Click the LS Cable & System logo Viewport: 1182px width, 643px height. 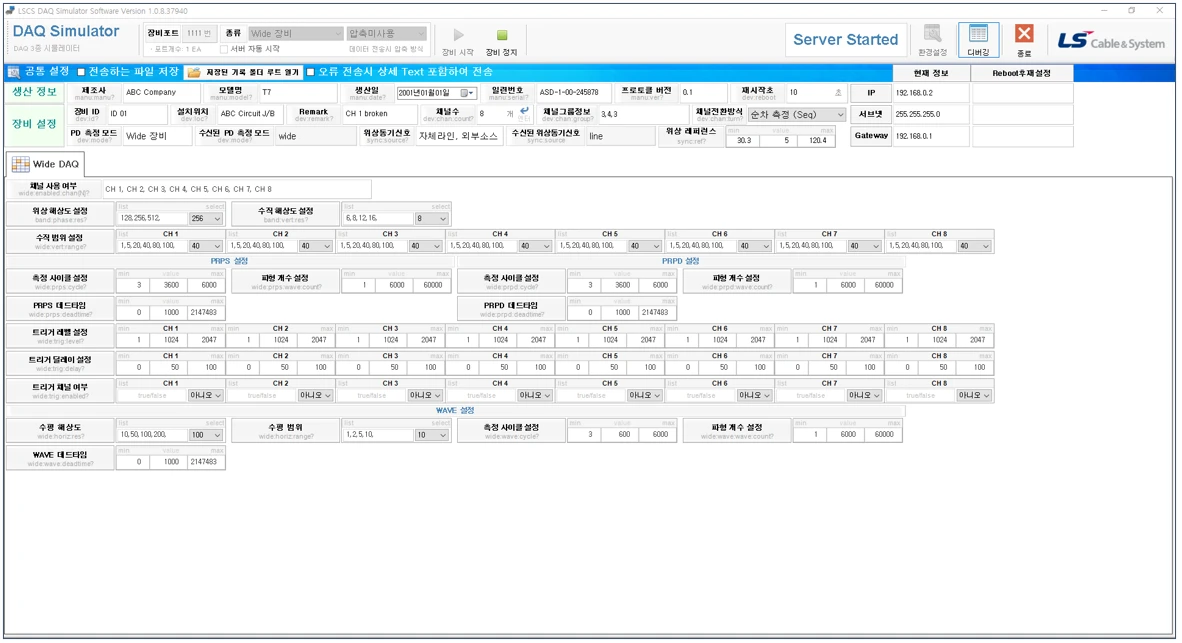coord(1111,41)
